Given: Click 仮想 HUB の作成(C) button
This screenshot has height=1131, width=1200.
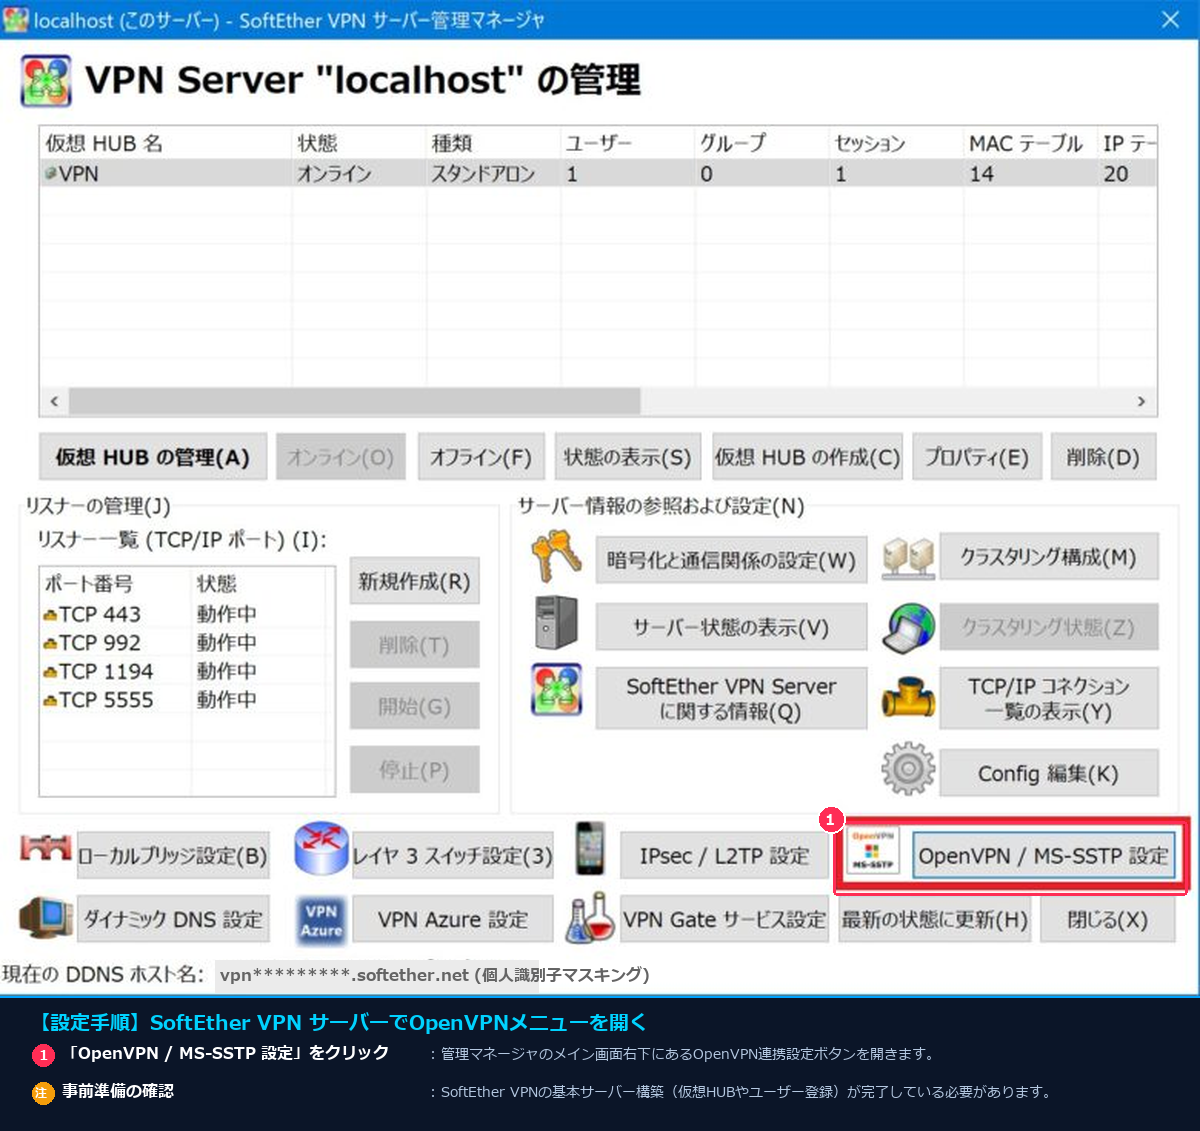Looking at the screenshot, I should 807,457.
